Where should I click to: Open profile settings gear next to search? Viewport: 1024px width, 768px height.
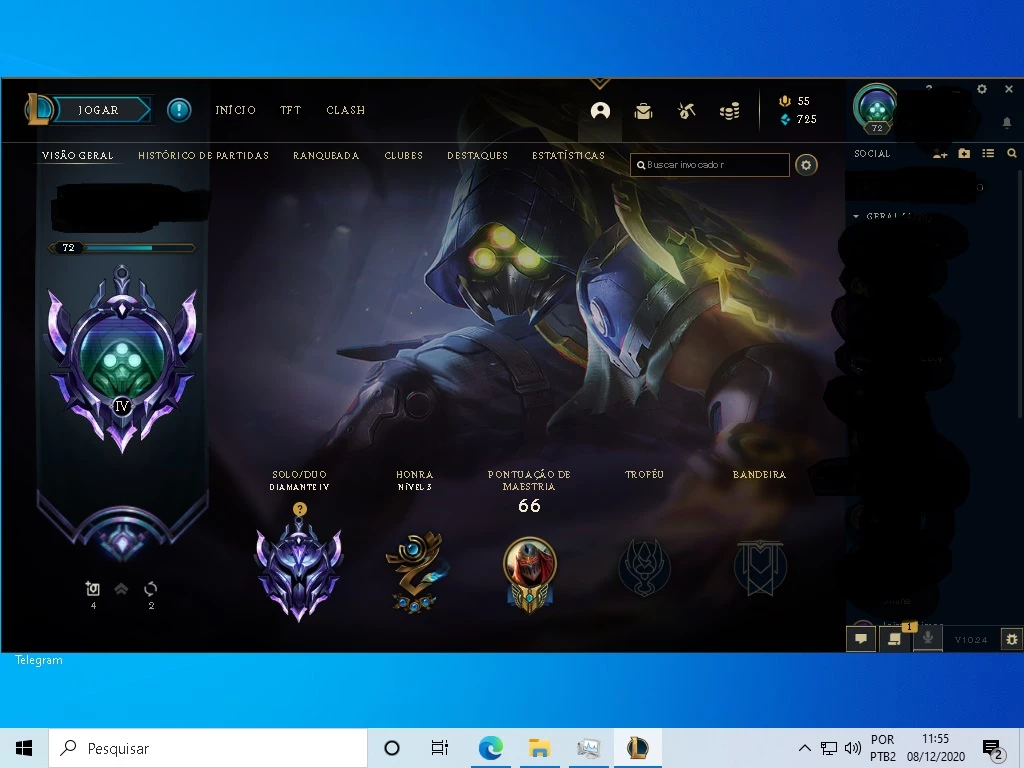click(x=807, y=165)
